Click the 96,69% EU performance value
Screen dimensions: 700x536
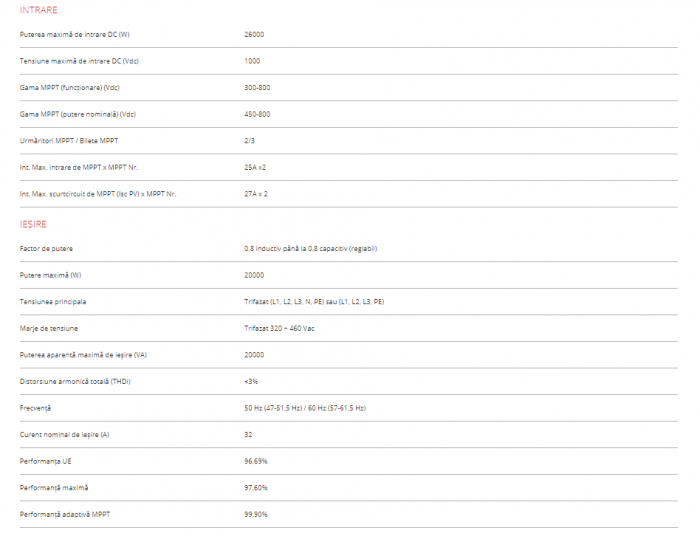click(256, 461)
